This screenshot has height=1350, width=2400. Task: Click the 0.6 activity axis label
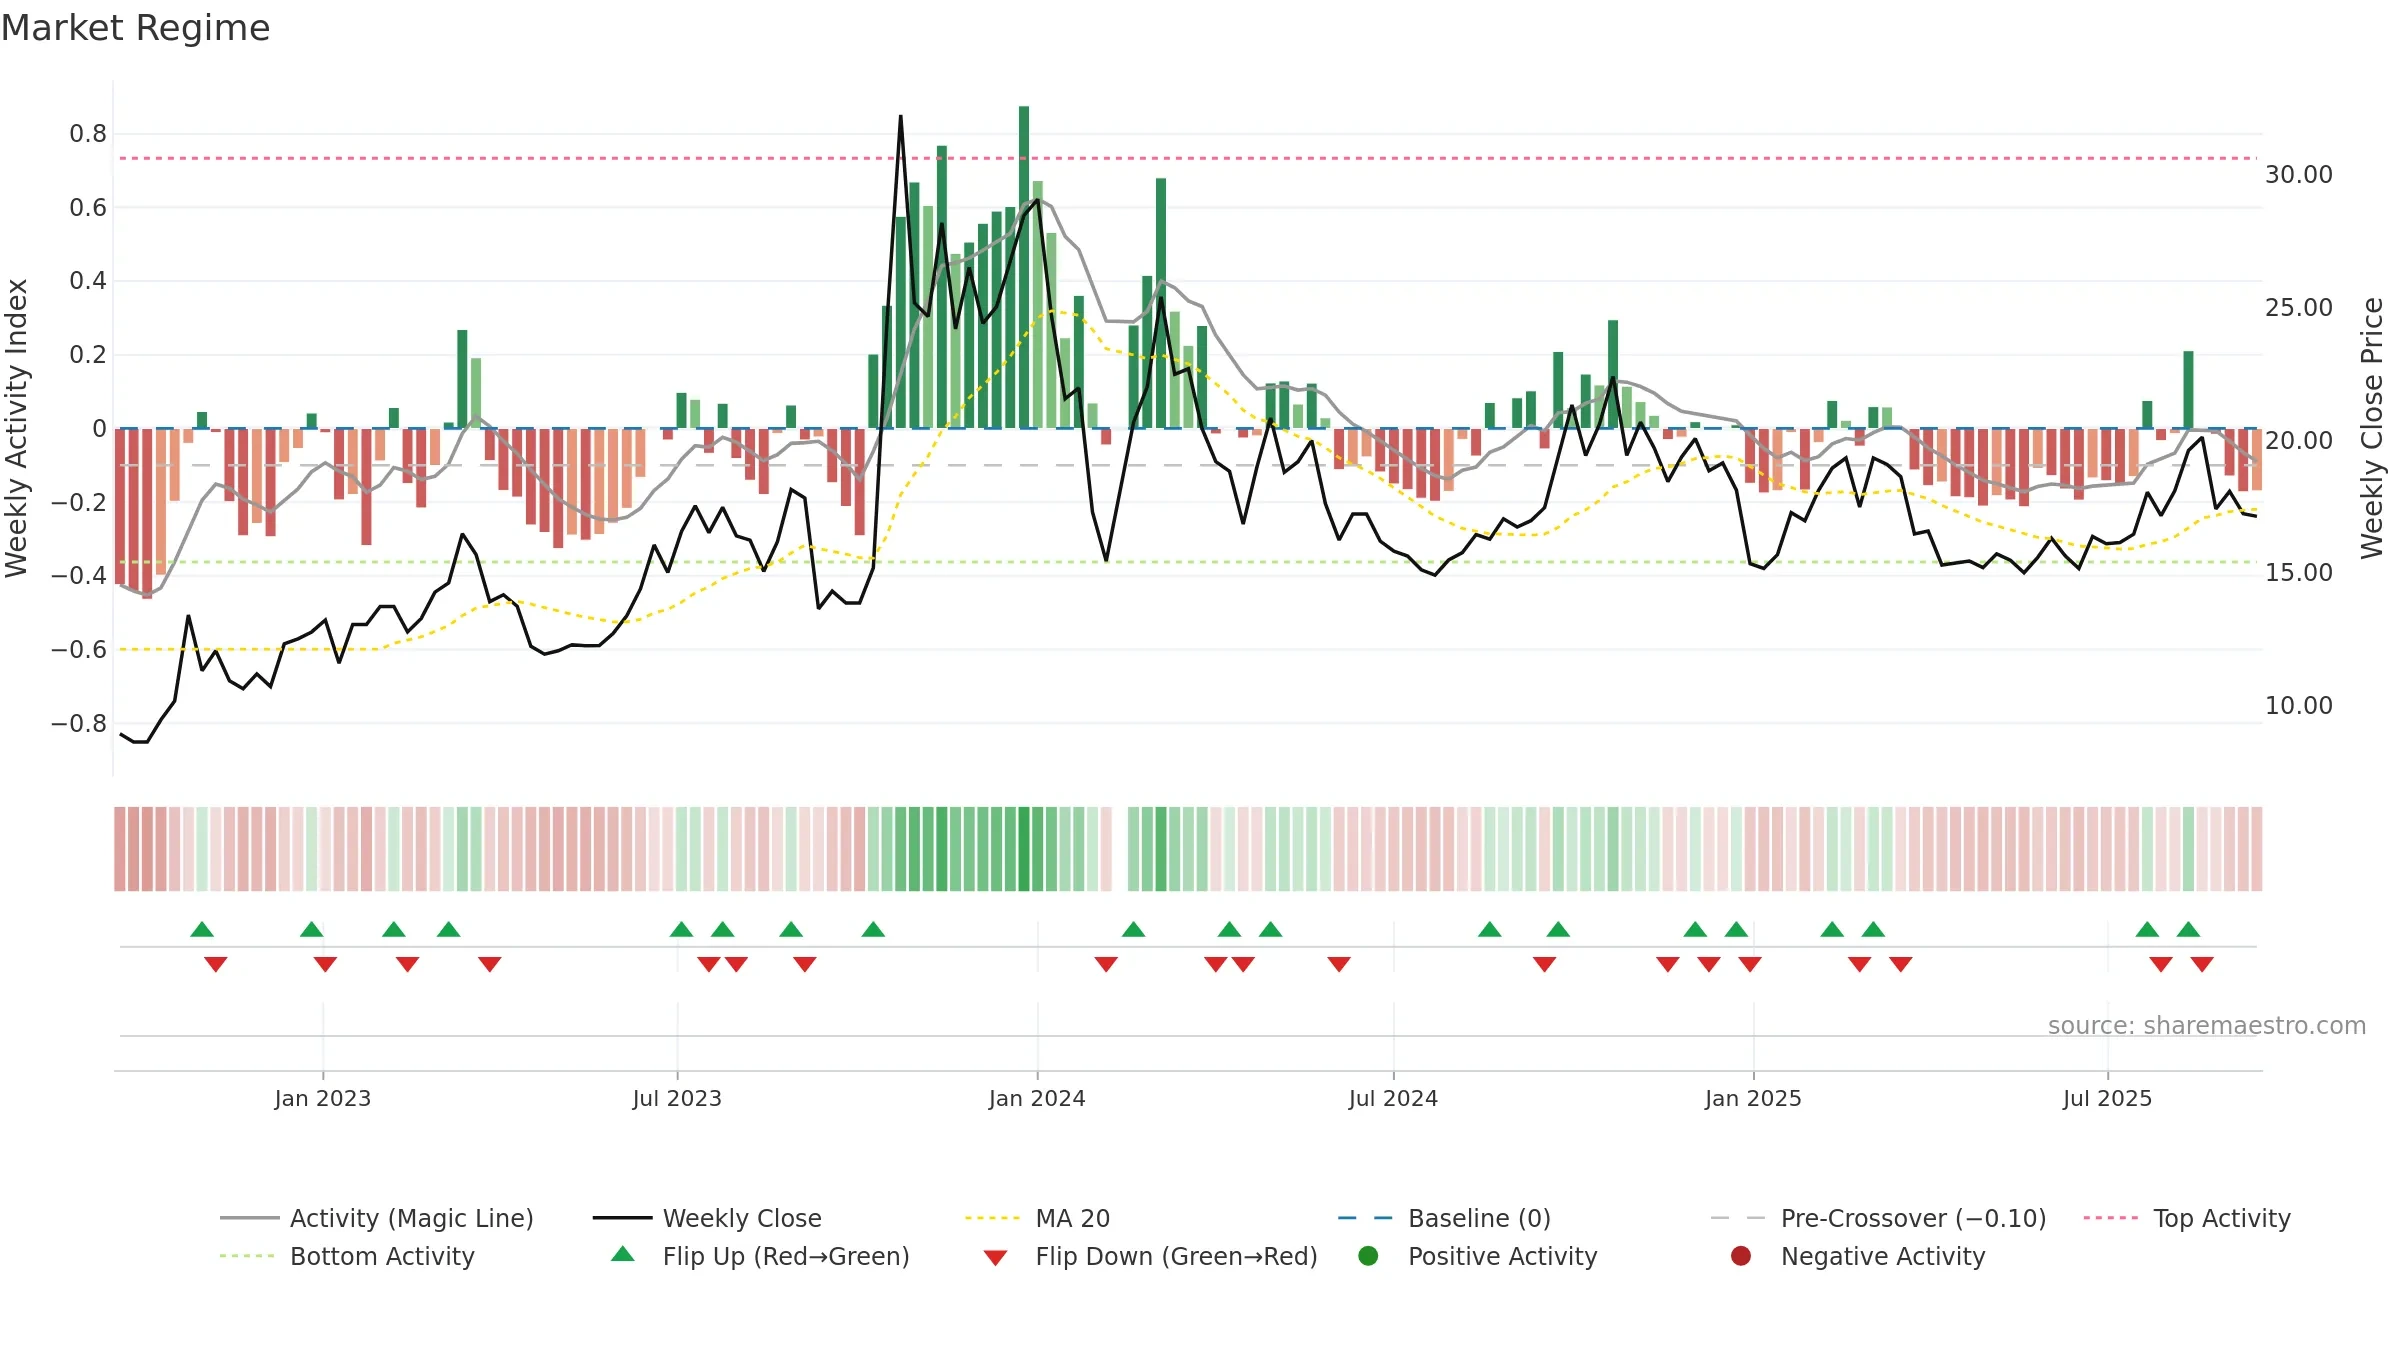88,207
